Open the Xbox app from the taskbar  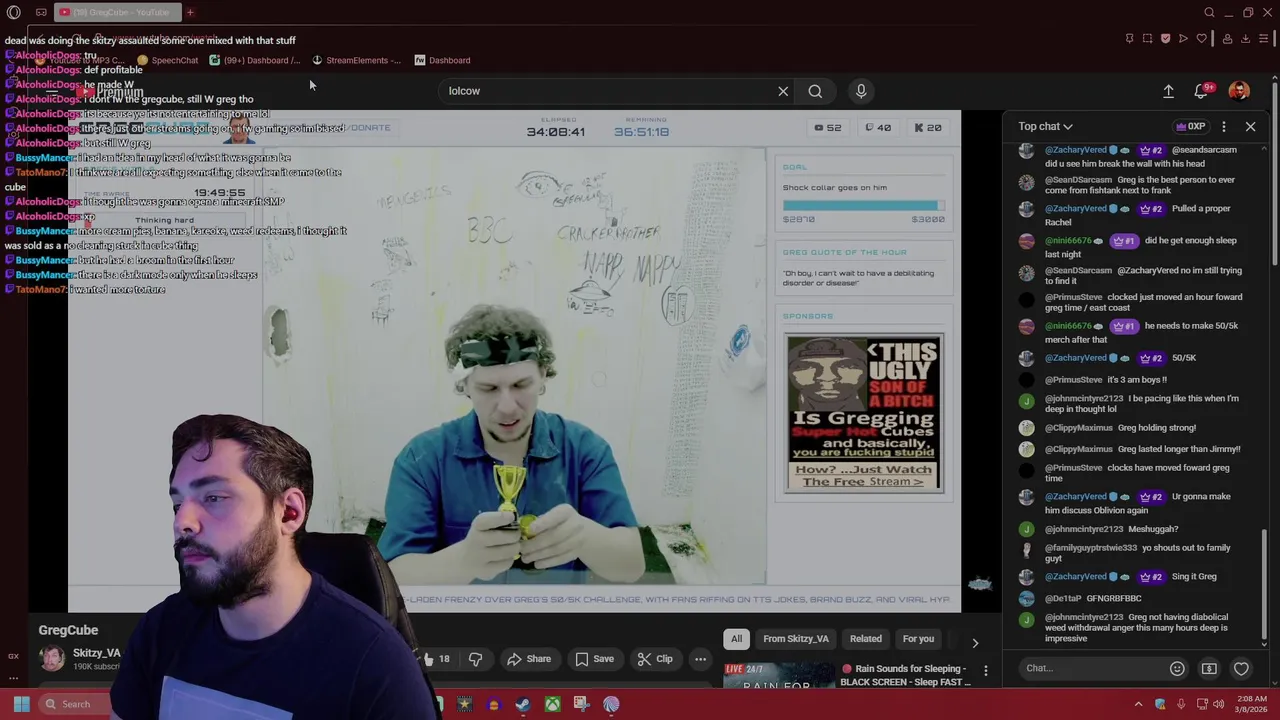(552, 704)
